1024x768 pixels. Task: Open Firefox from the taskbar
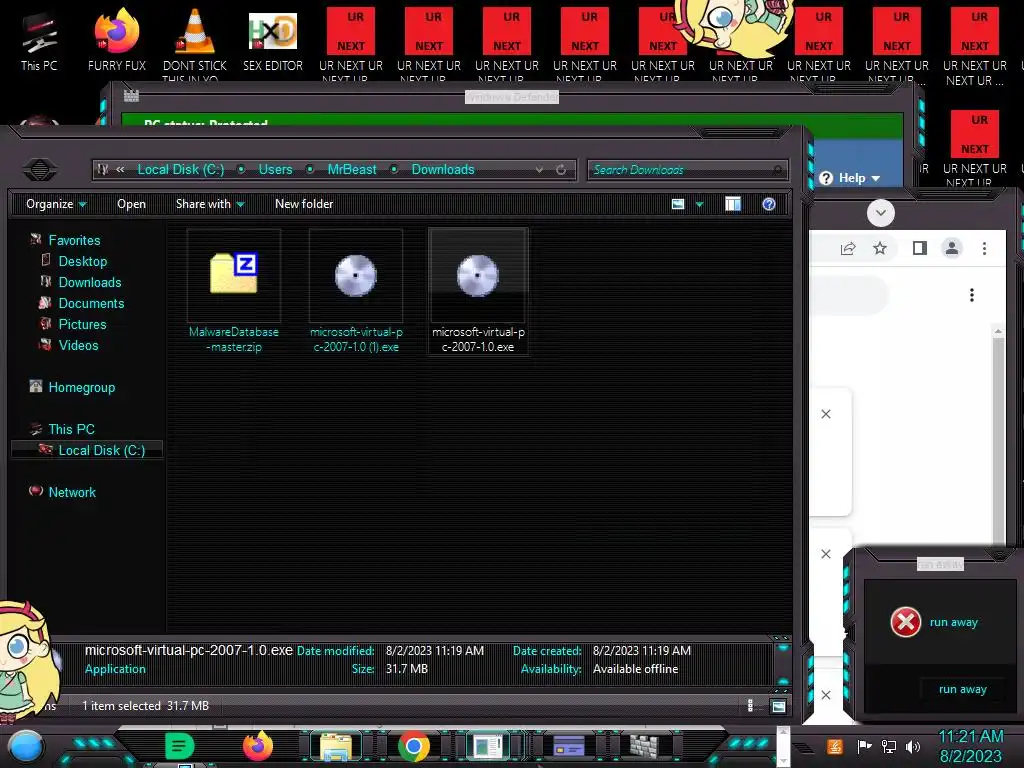tap(258, 746)
